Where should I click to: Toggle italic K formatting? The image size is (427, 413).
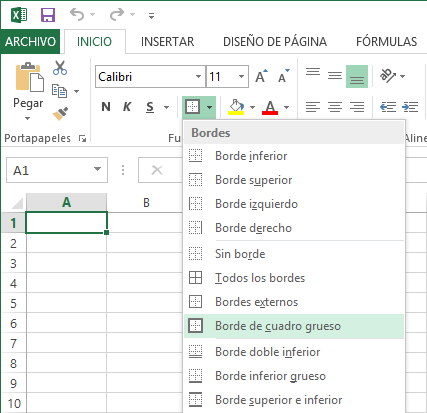(x=127, y=107)
